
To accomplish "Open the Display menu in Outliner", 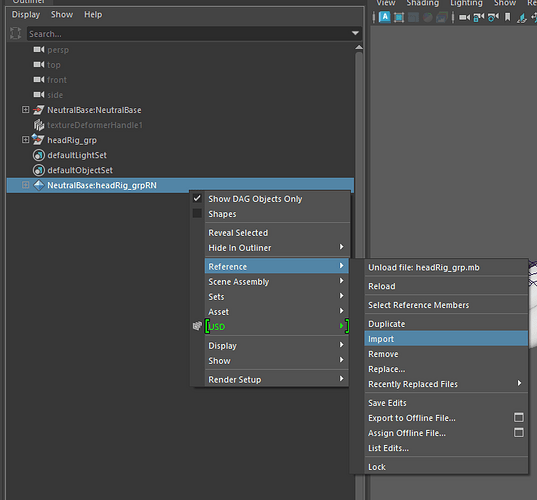I will pyautogui.click(x=26, y=15).
